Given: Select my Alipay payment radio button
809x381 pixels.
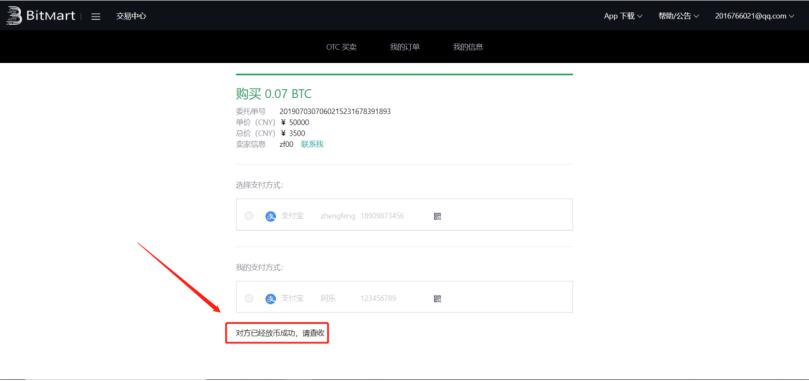Looking at the screenshot, I should [249, 298].
